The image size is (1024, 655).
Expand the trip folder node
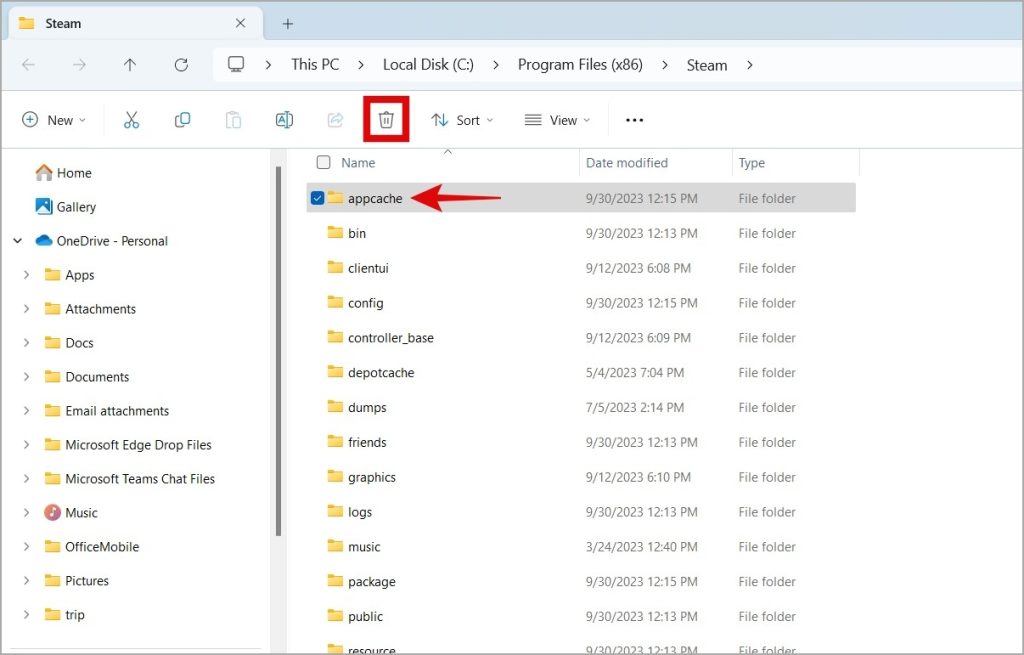[x=26, y=615]
